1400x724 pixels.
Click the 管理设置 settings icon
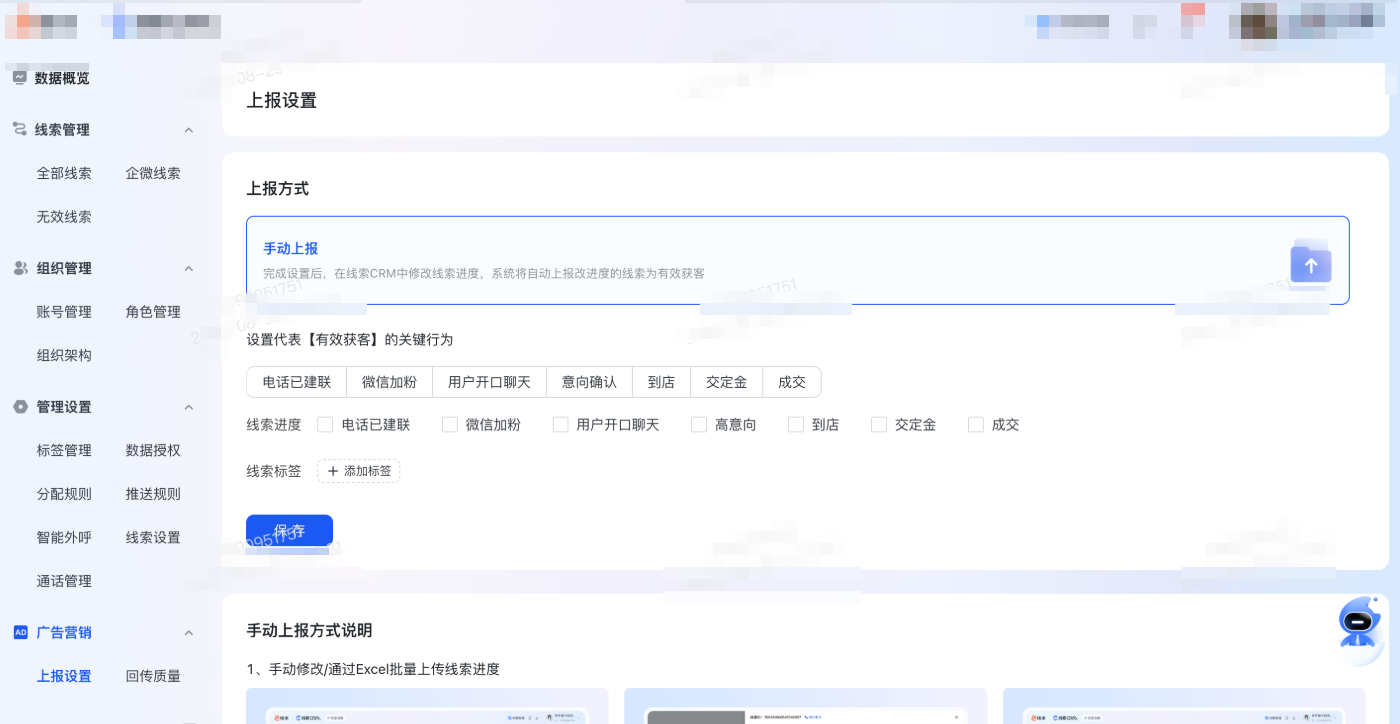point(22,406)
